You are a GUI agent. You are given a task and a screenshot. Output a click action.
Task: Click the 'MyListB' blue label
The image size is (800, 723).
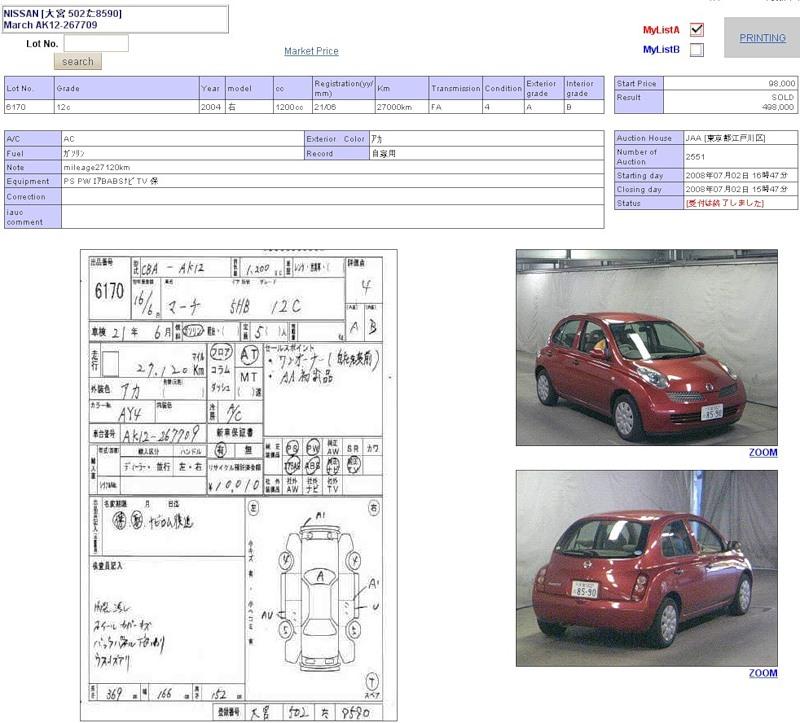(x=661, y=49)
